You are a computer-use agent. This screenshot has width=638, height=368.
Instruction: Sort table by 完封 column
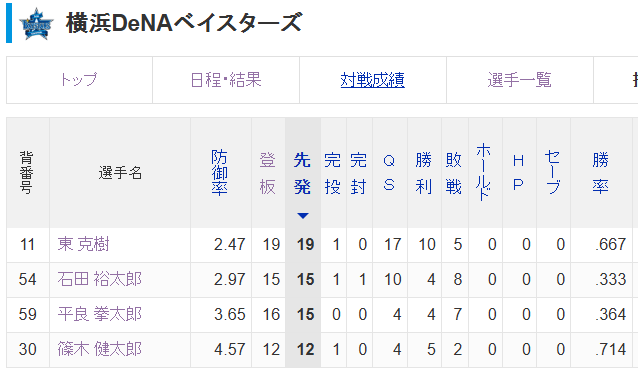click(358, 173)
